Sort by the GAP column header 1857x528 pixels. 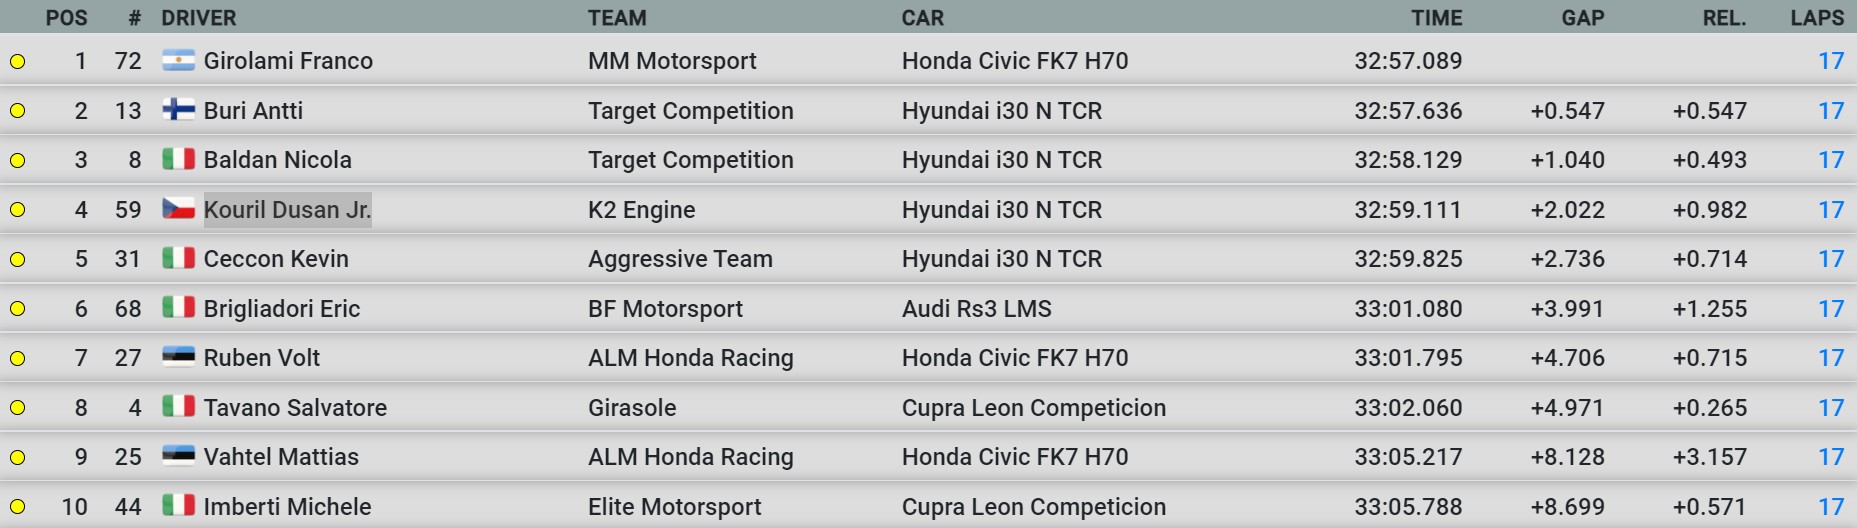pos(1583,18)
